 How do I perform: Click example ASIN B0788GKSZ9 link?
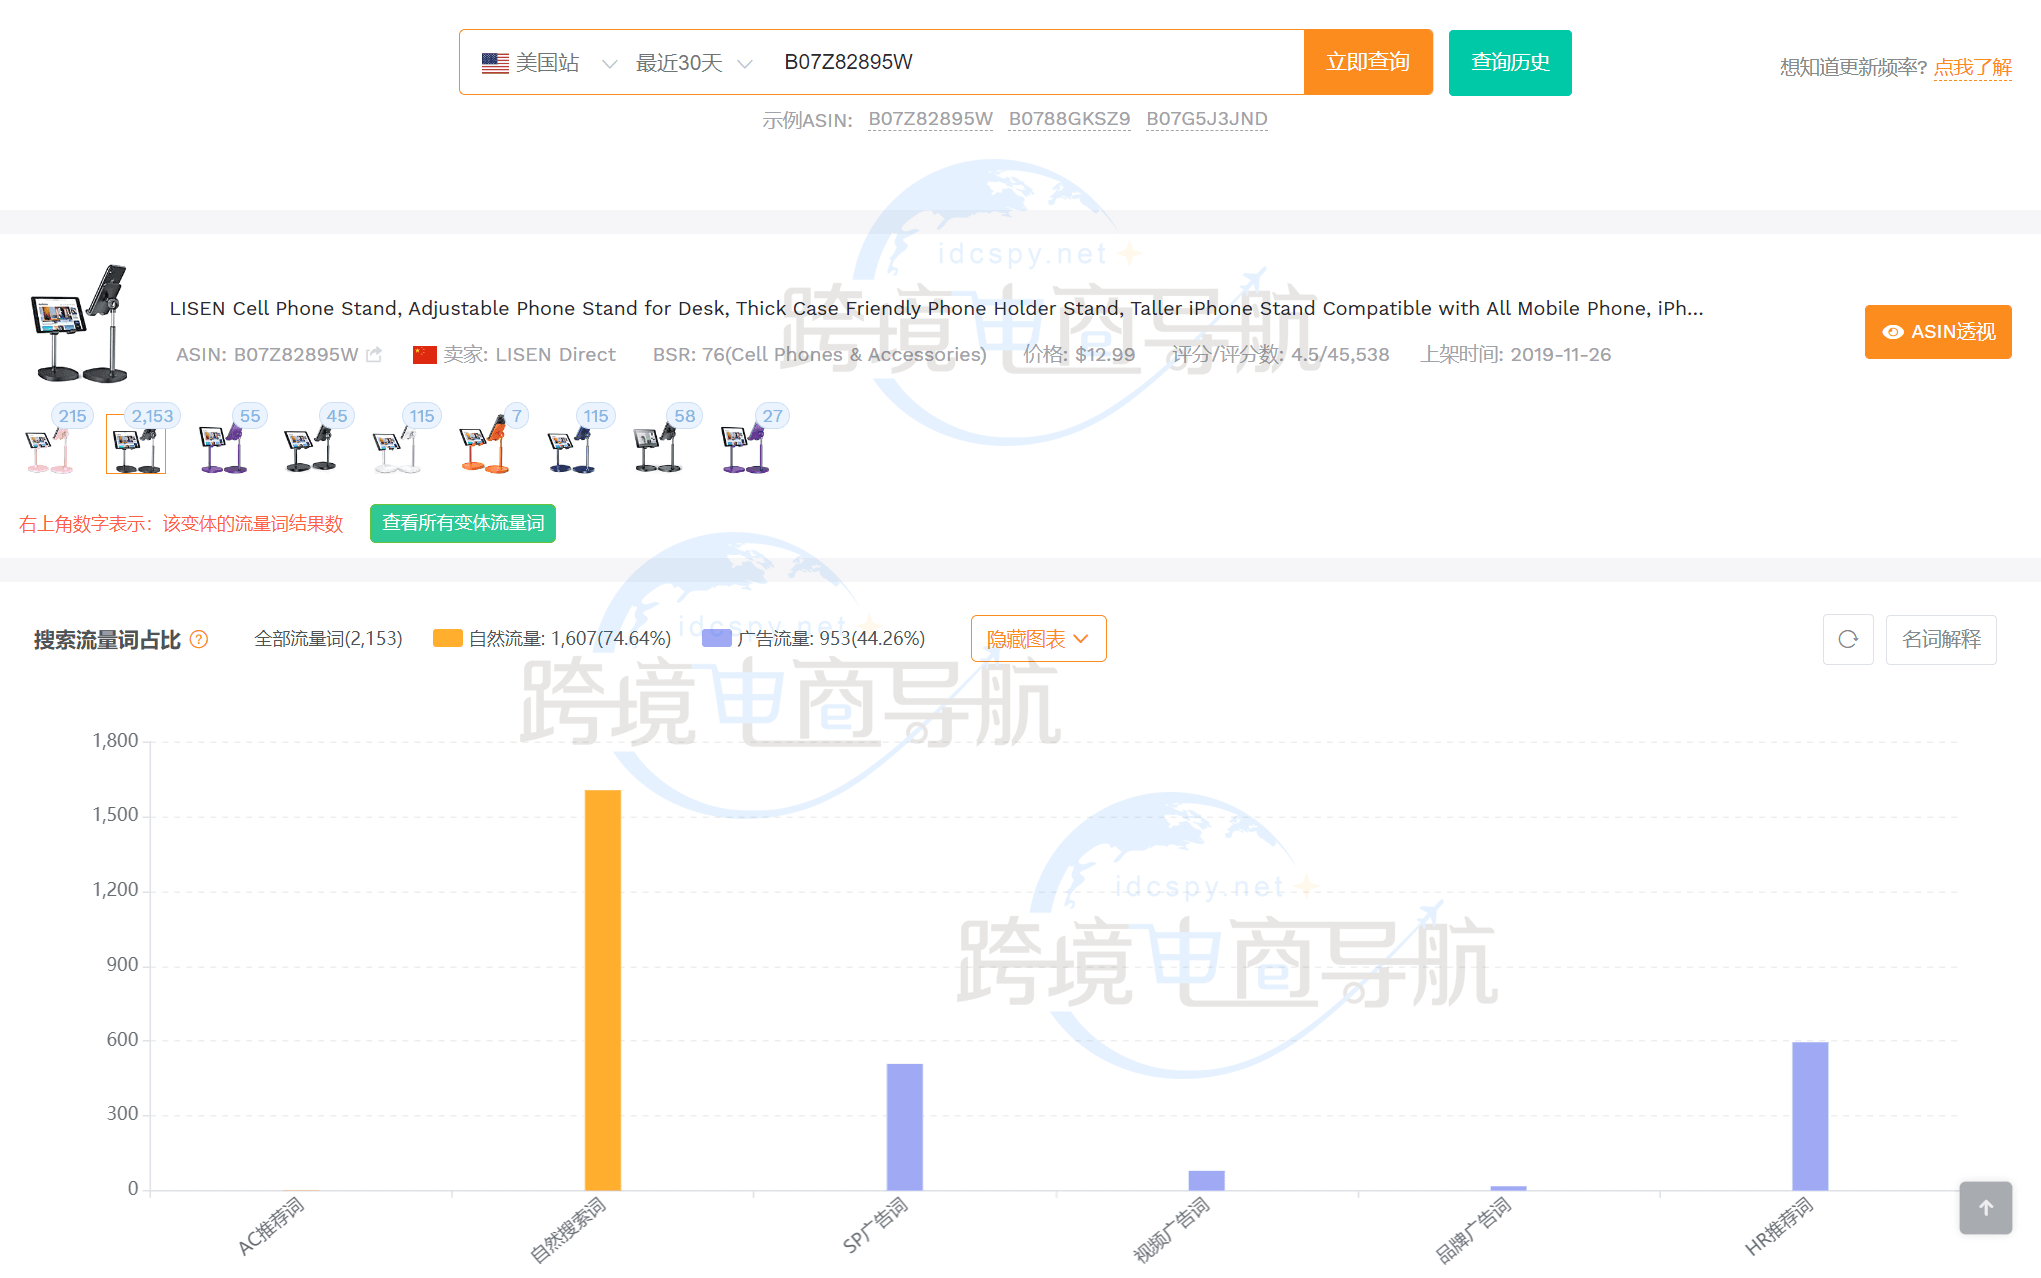[x=1069, y=120]
